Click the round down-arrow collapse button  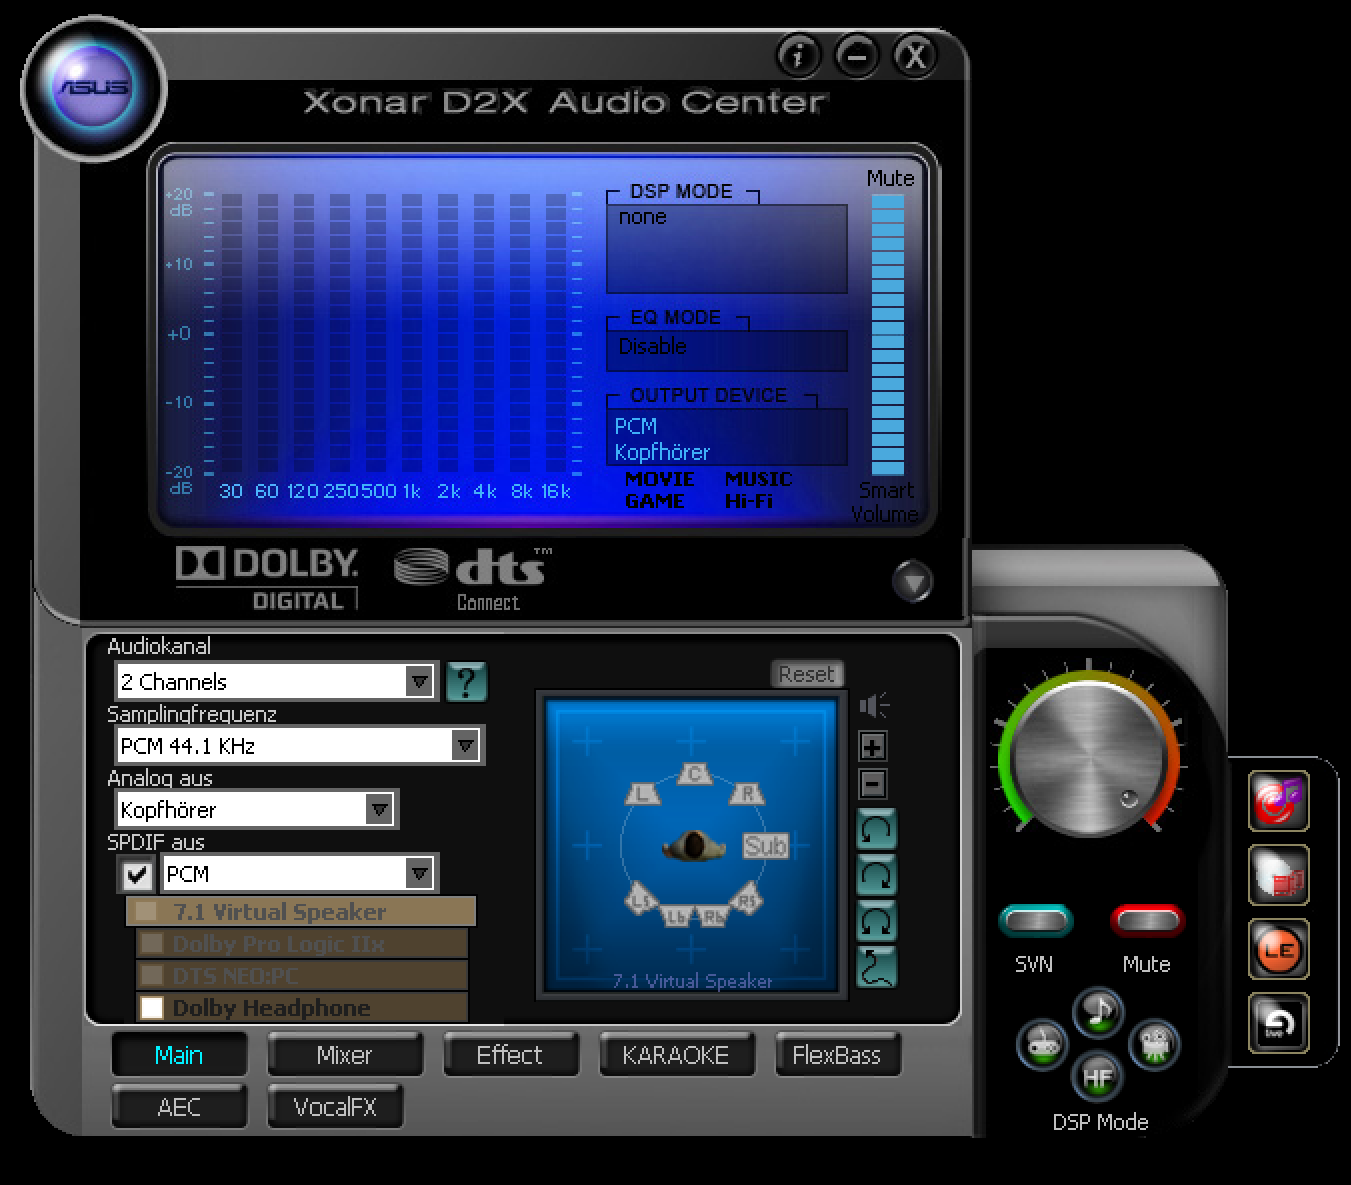pyautogui.click(x=912, y=581)
